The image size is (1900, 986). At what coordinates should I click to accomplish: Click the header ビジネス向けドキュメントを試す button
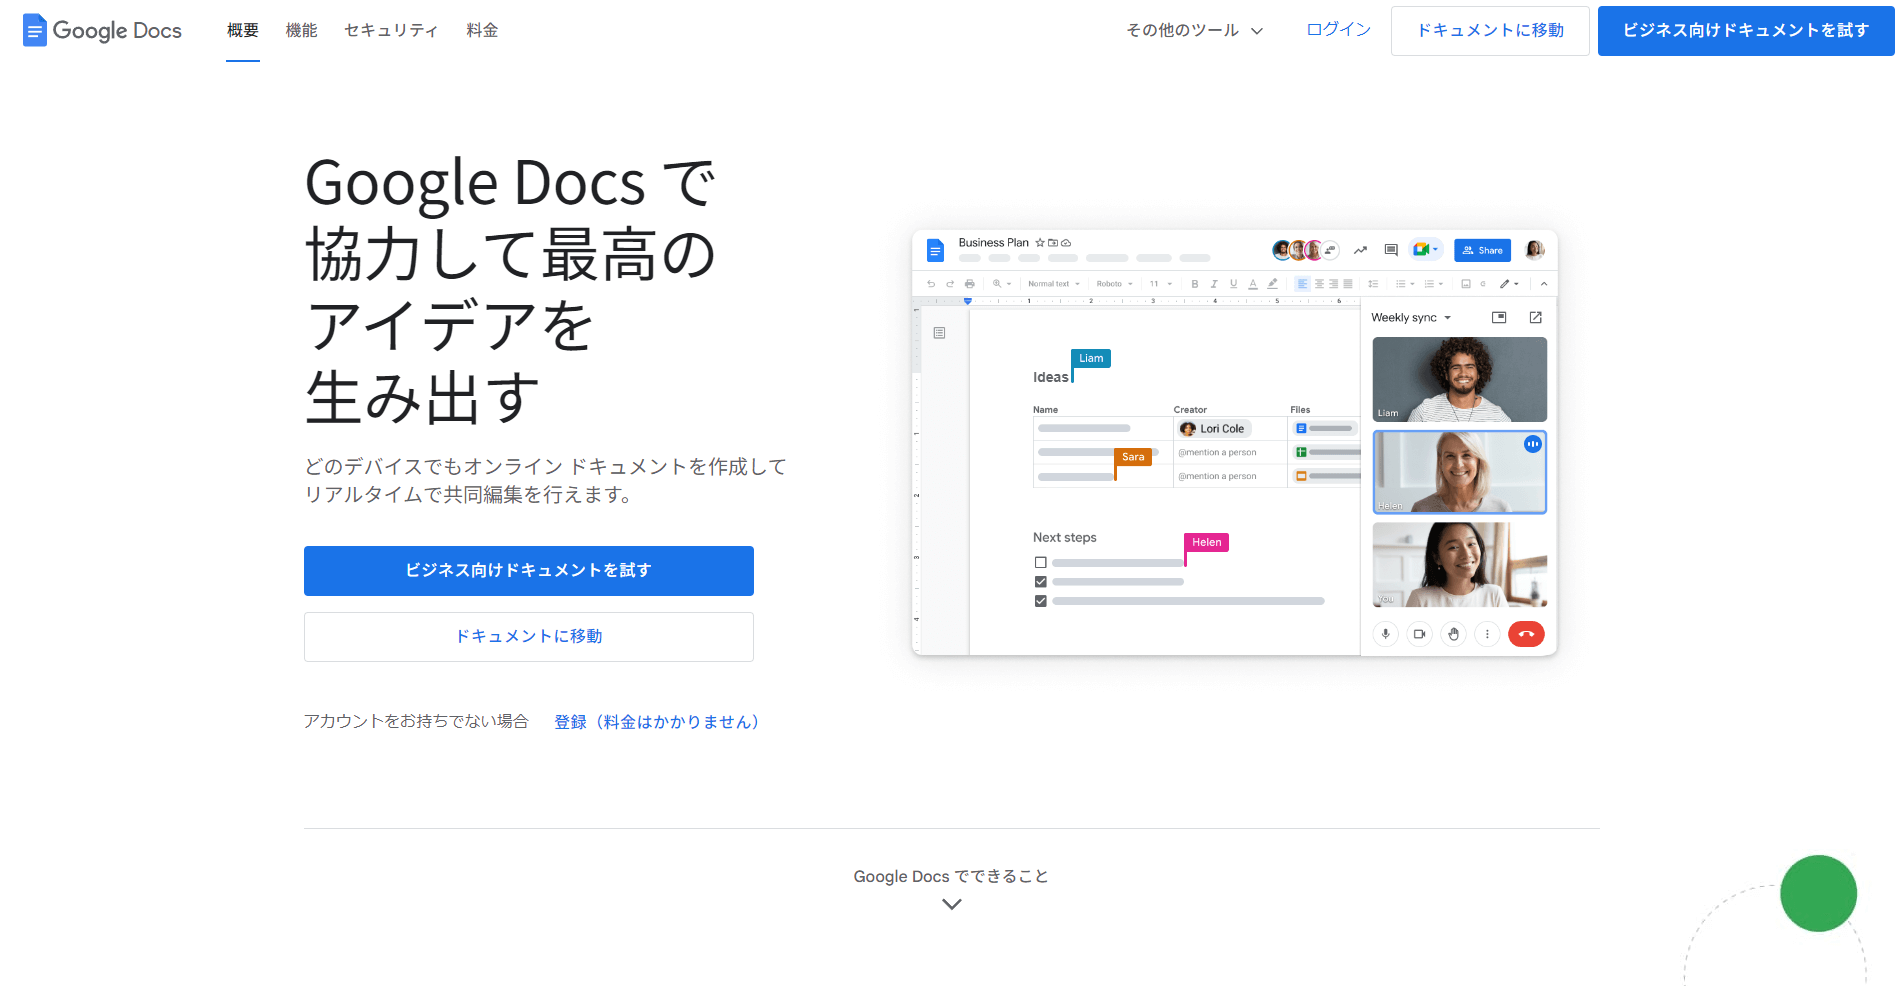1746,31
